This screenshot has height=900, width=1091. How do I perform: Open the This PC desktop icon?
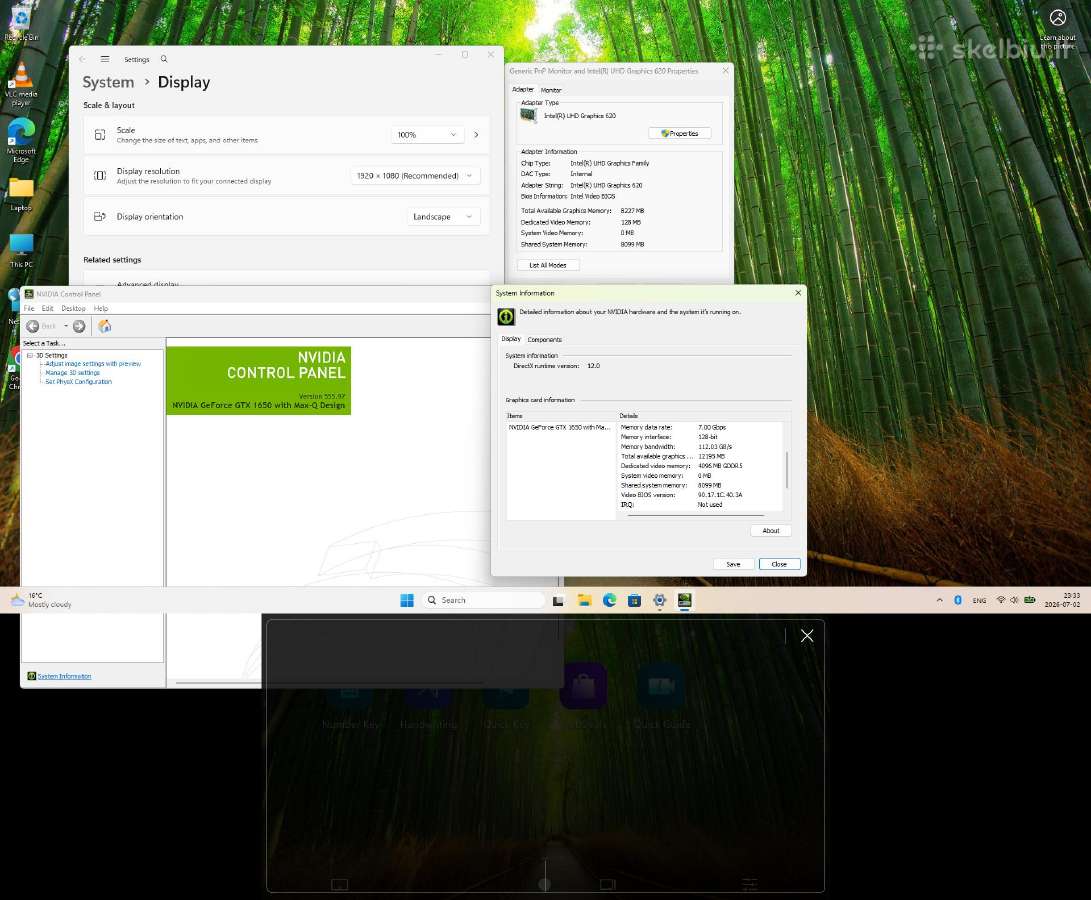tap(22, 251)
